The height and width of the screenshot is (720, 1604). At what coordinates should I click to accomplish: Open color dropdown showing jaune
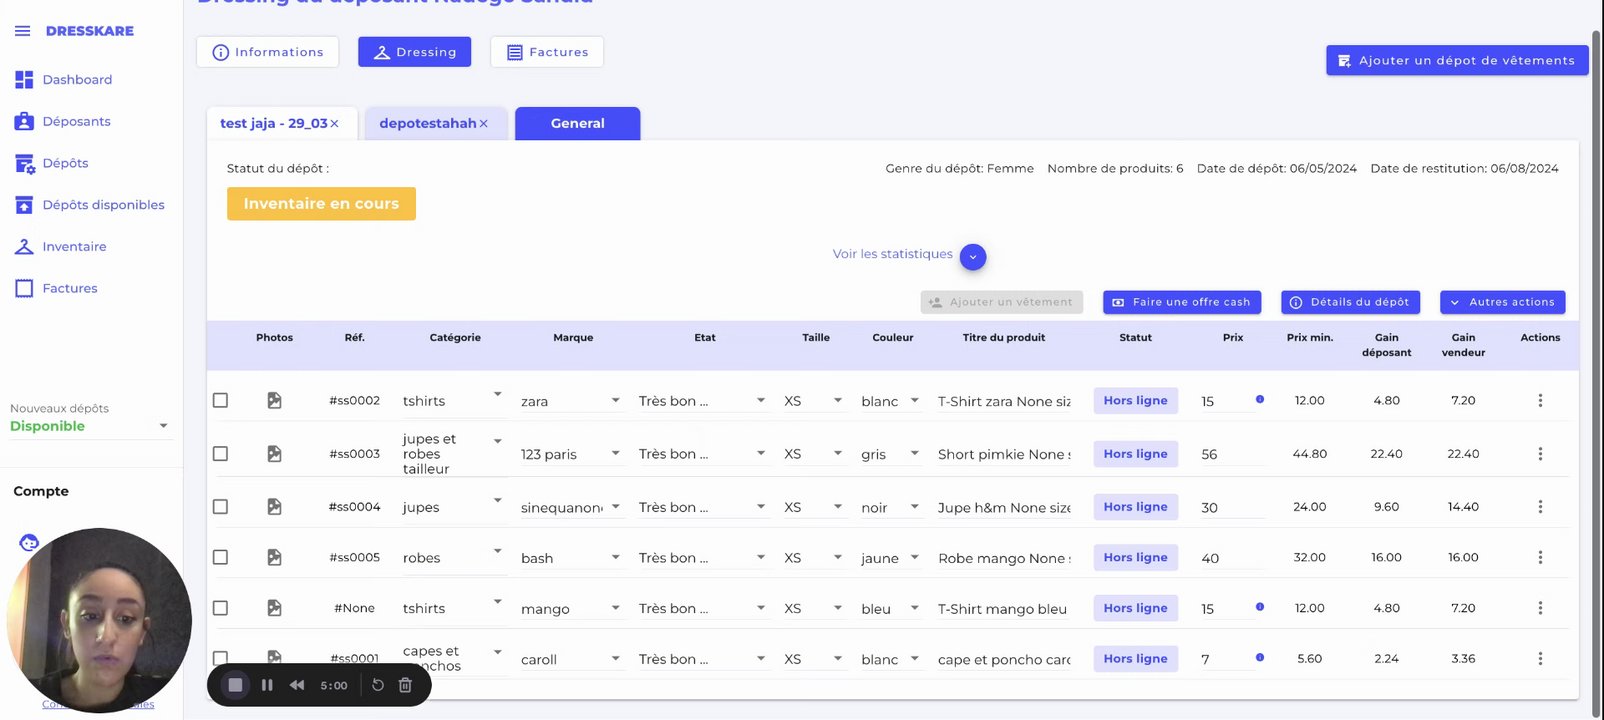[x=914, y=557]
